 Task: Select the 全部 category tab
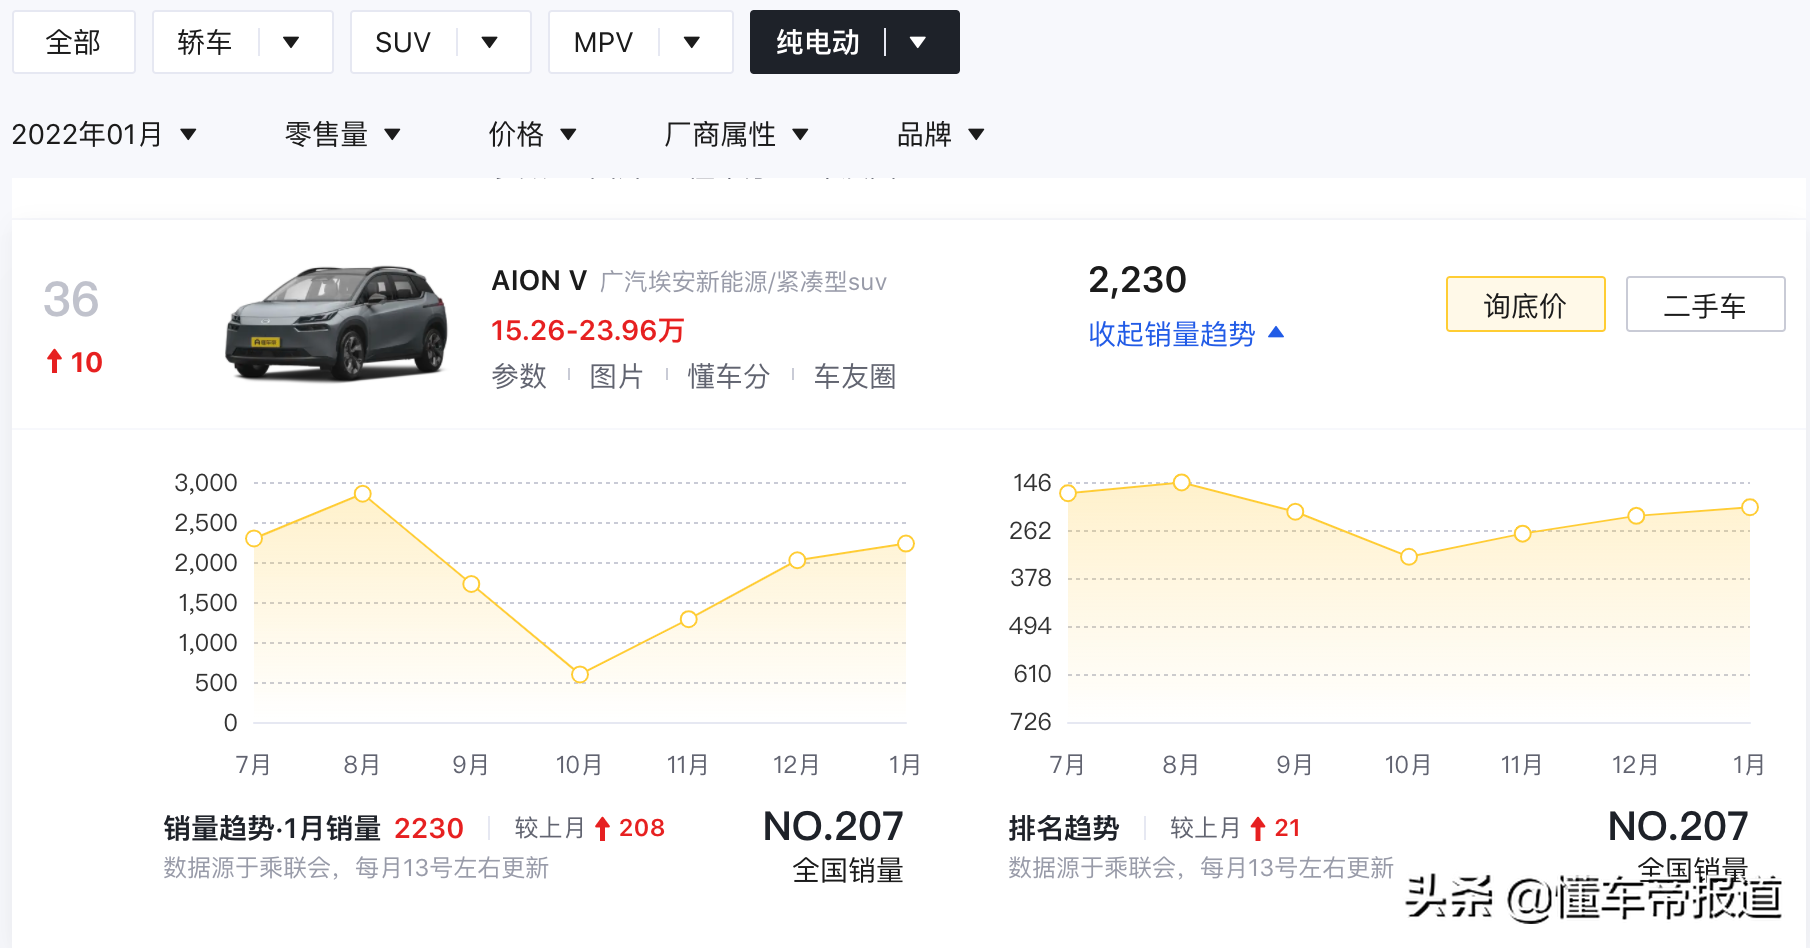(x=73, y=42)
